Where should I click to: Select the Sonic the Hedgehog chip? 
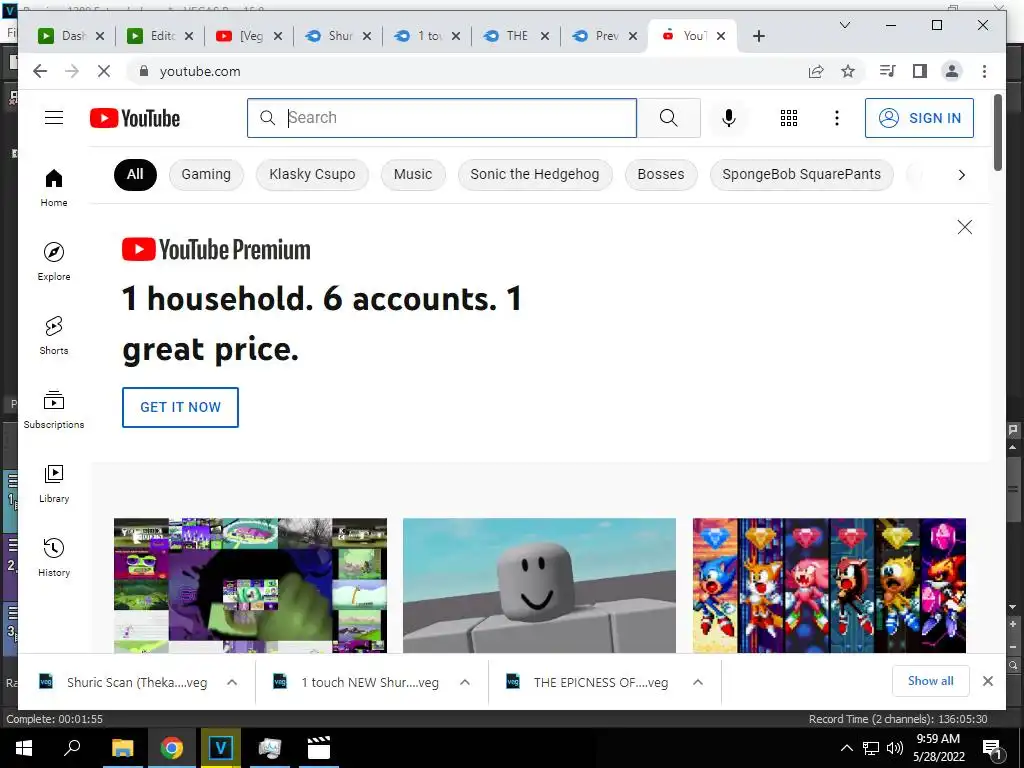[x=535, y=174]
